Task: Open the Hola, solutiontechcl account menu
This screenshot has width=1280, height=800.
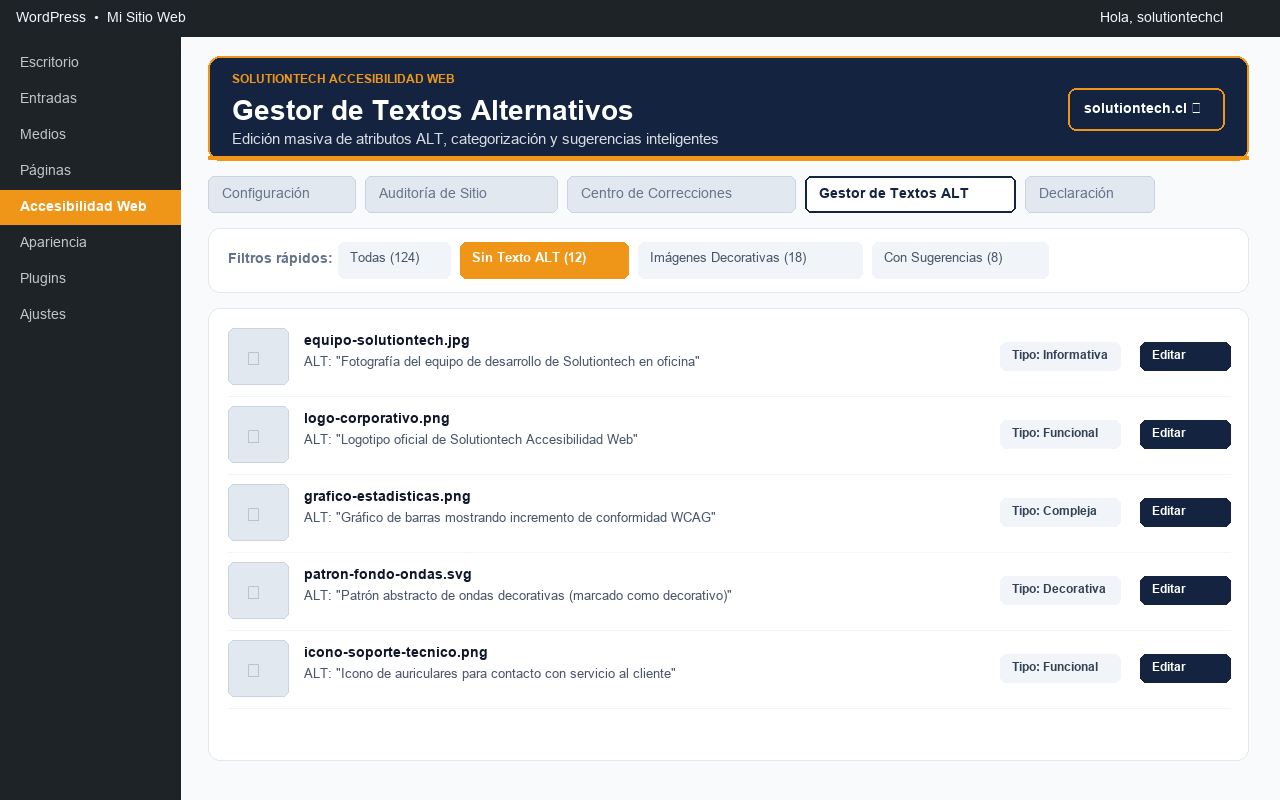Action: 1161,17
